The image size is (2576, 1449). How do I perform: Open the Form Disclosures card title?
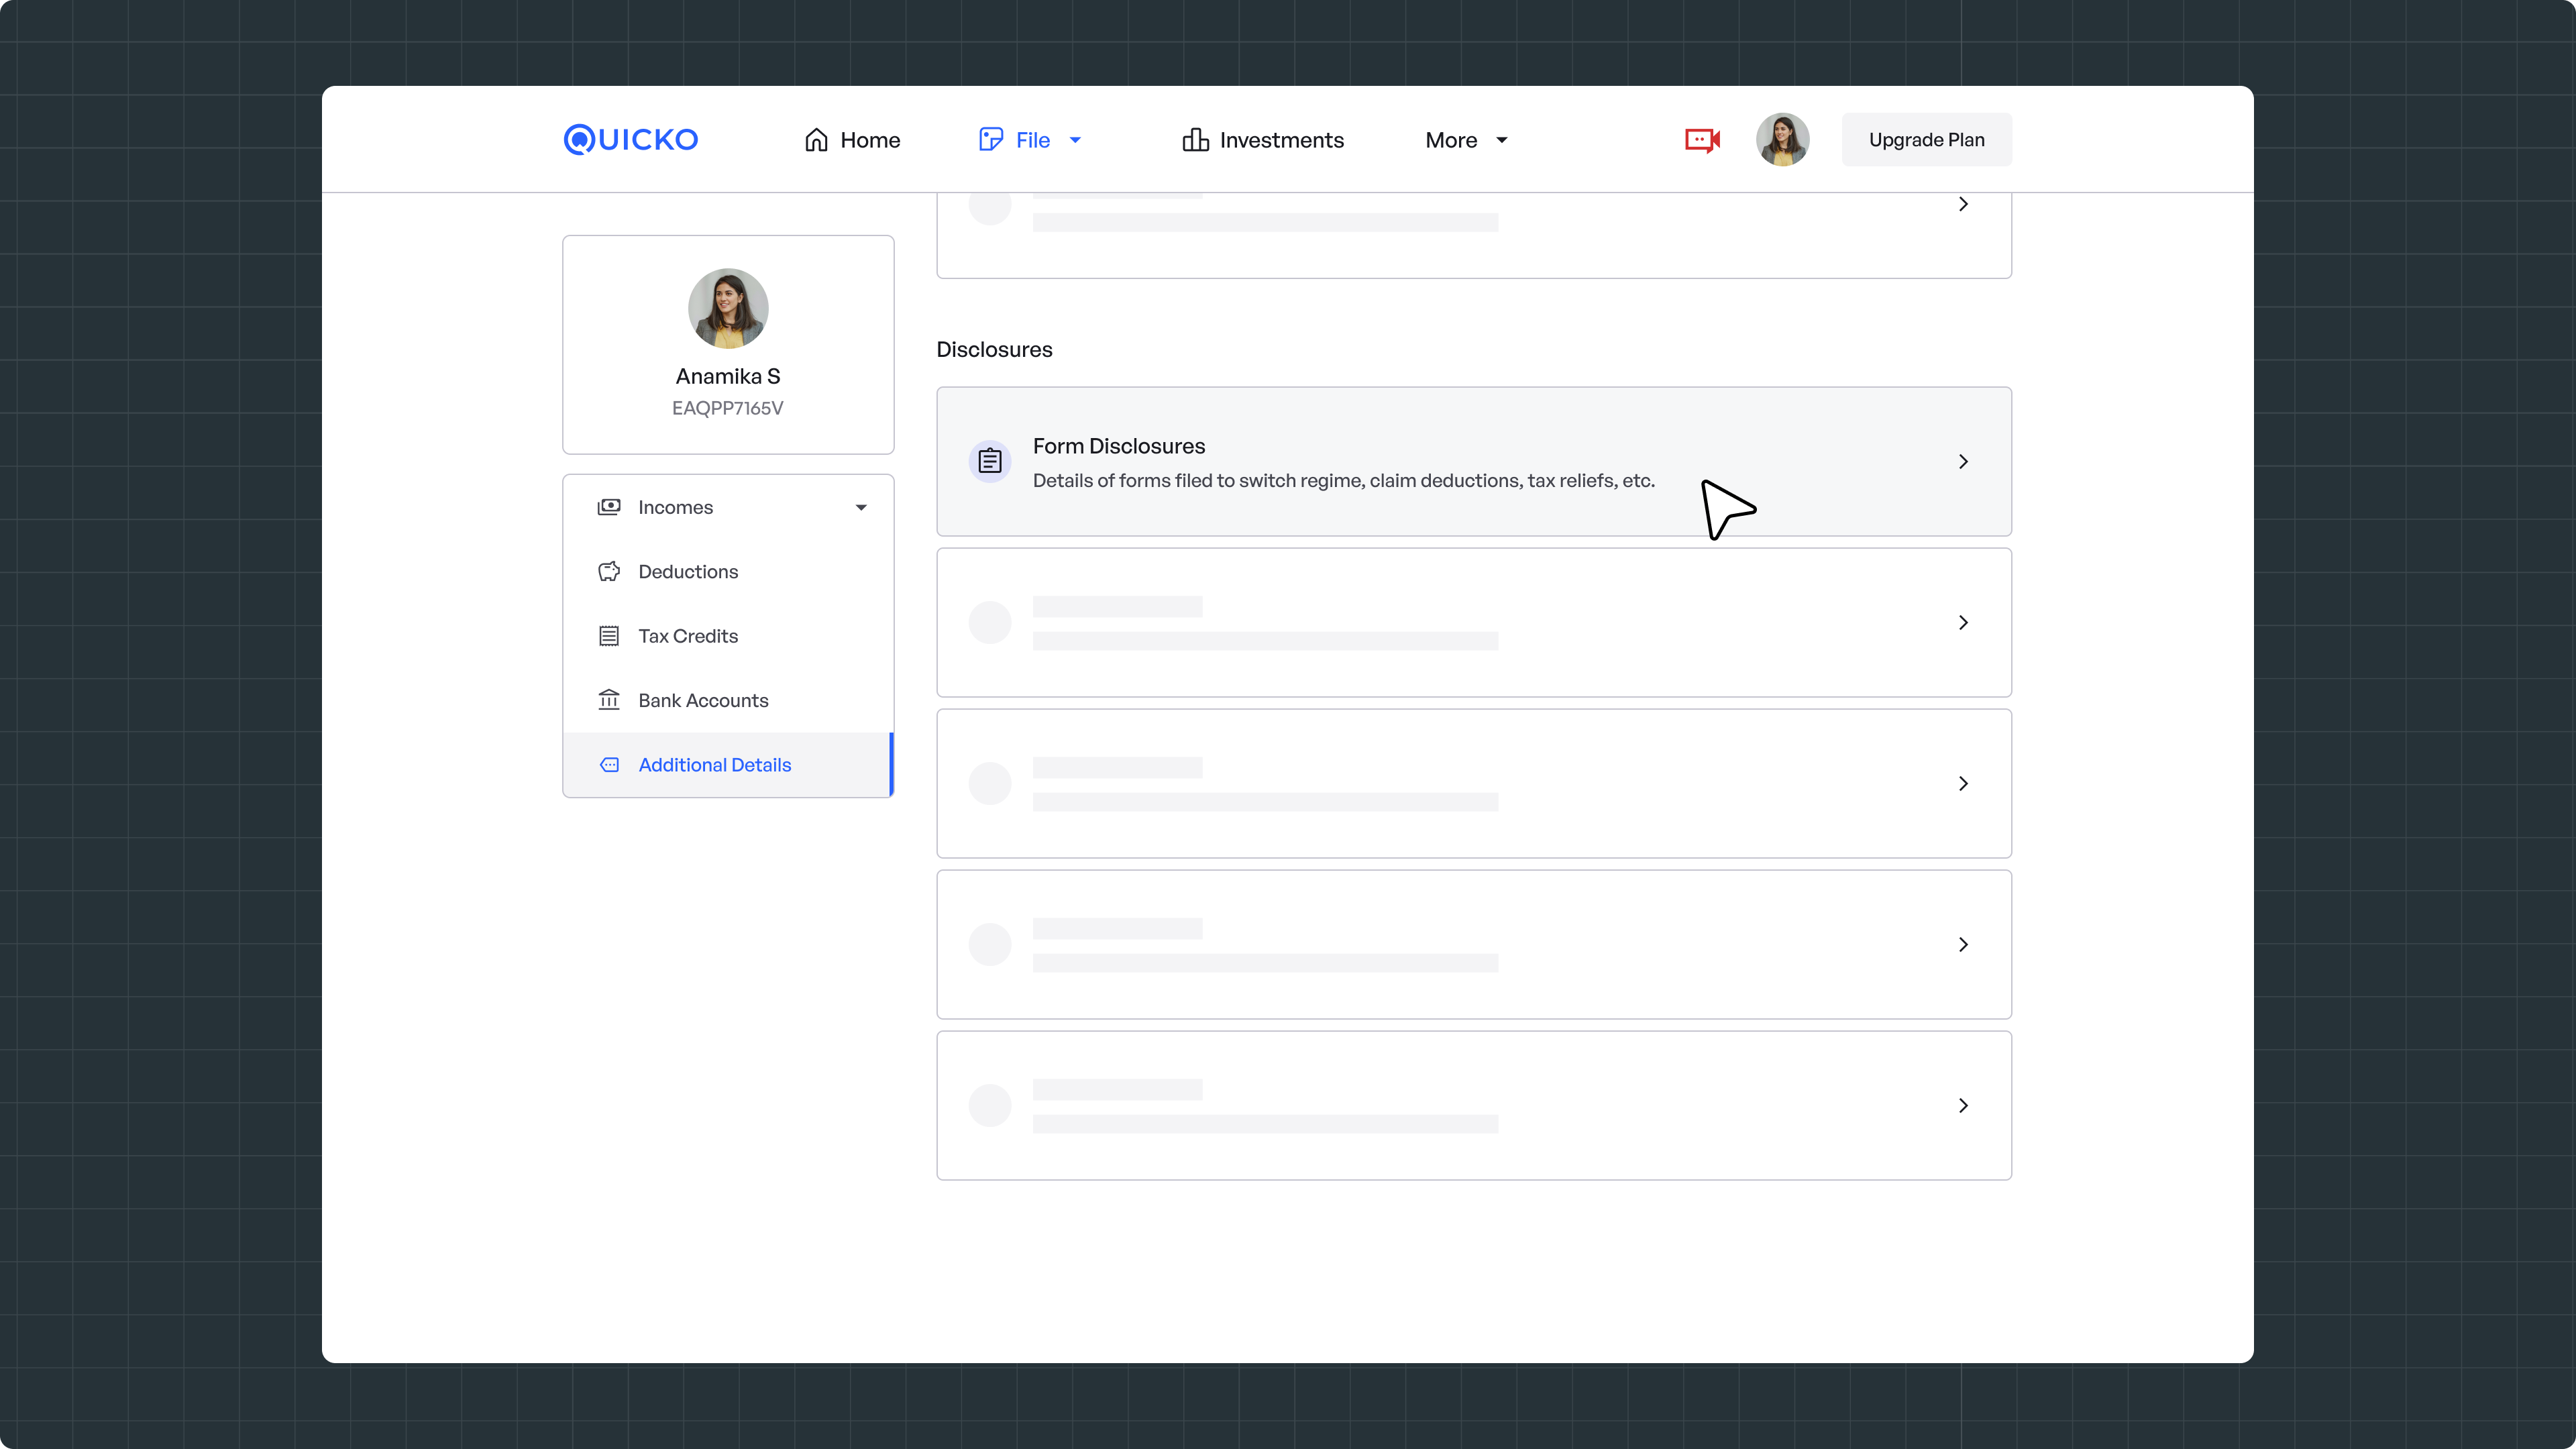click(x=1119, y=446)
